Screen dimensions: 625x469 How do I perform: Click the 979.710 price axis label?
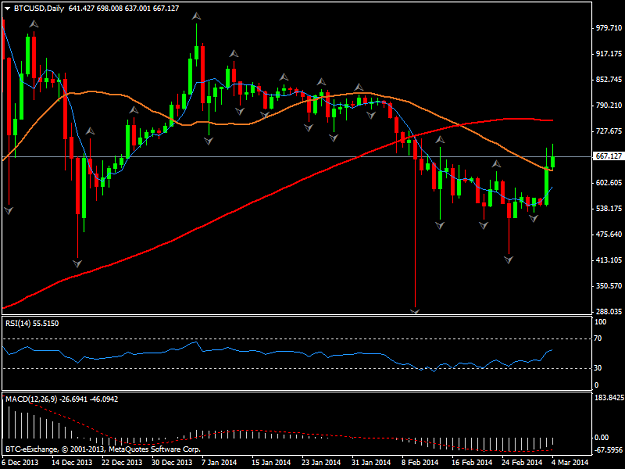609,28
